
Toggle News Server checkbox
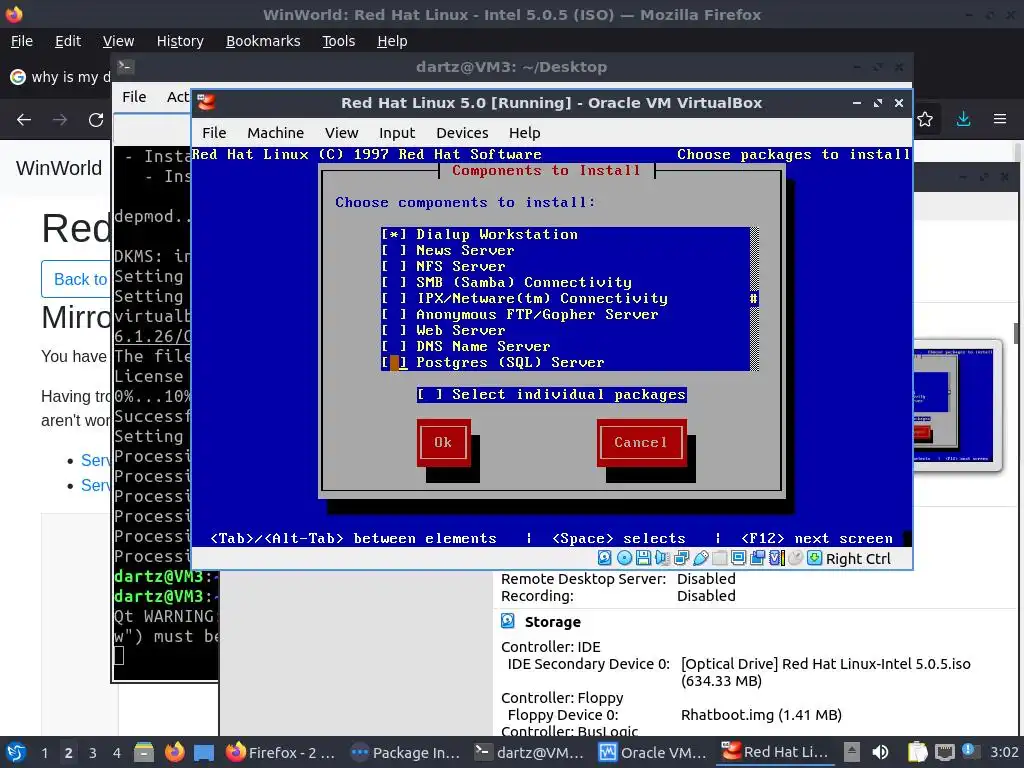click(x=394, y=250)
